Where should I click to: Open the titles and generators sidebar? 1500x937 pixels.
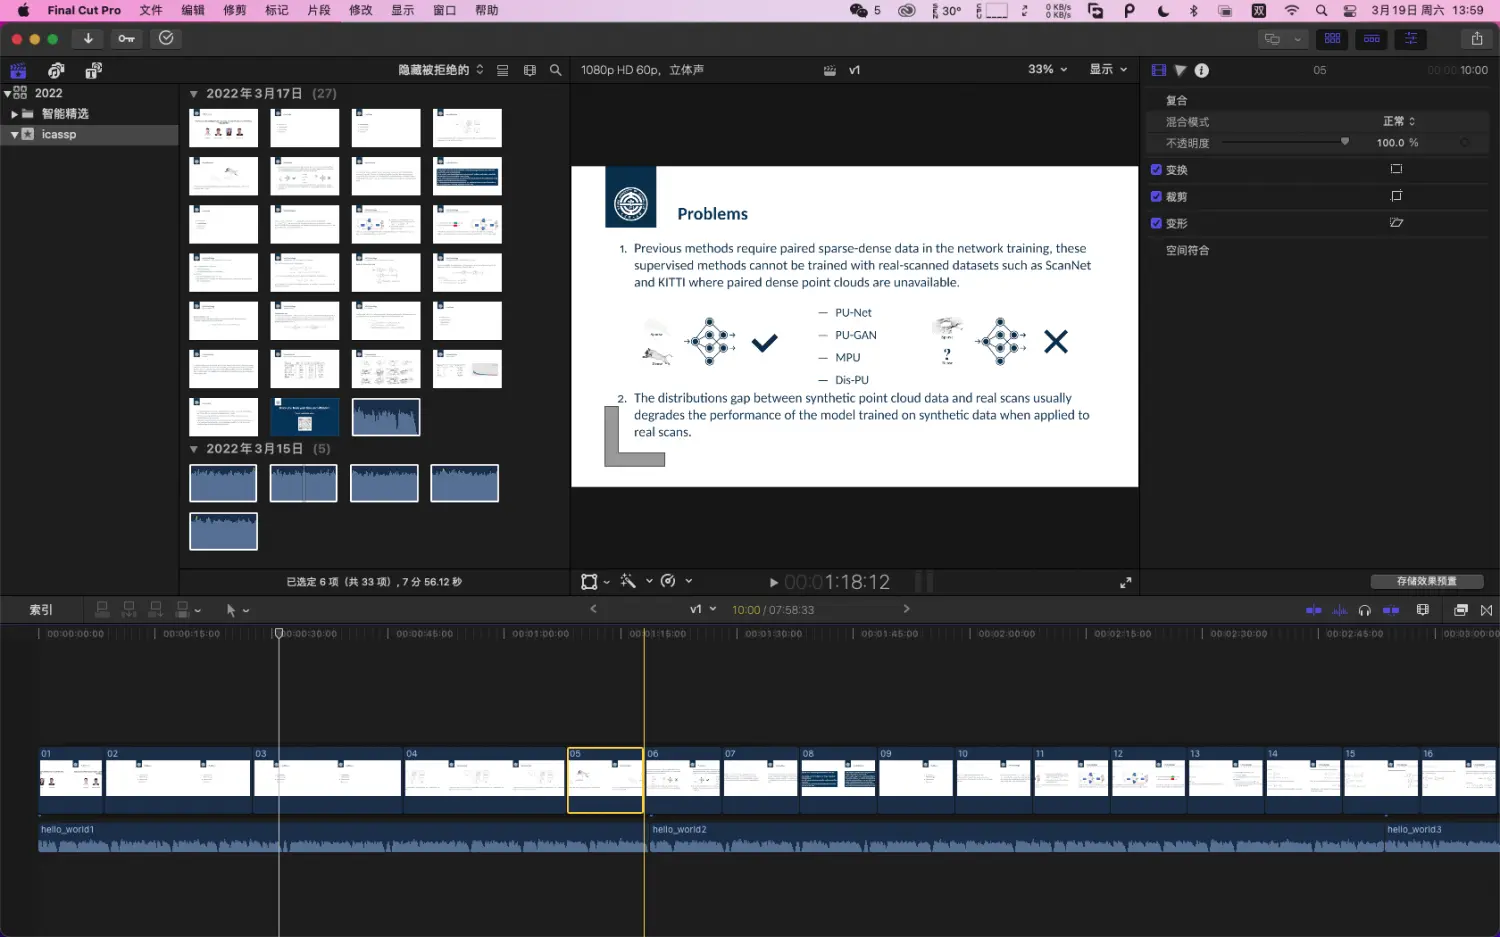[93, 71]
